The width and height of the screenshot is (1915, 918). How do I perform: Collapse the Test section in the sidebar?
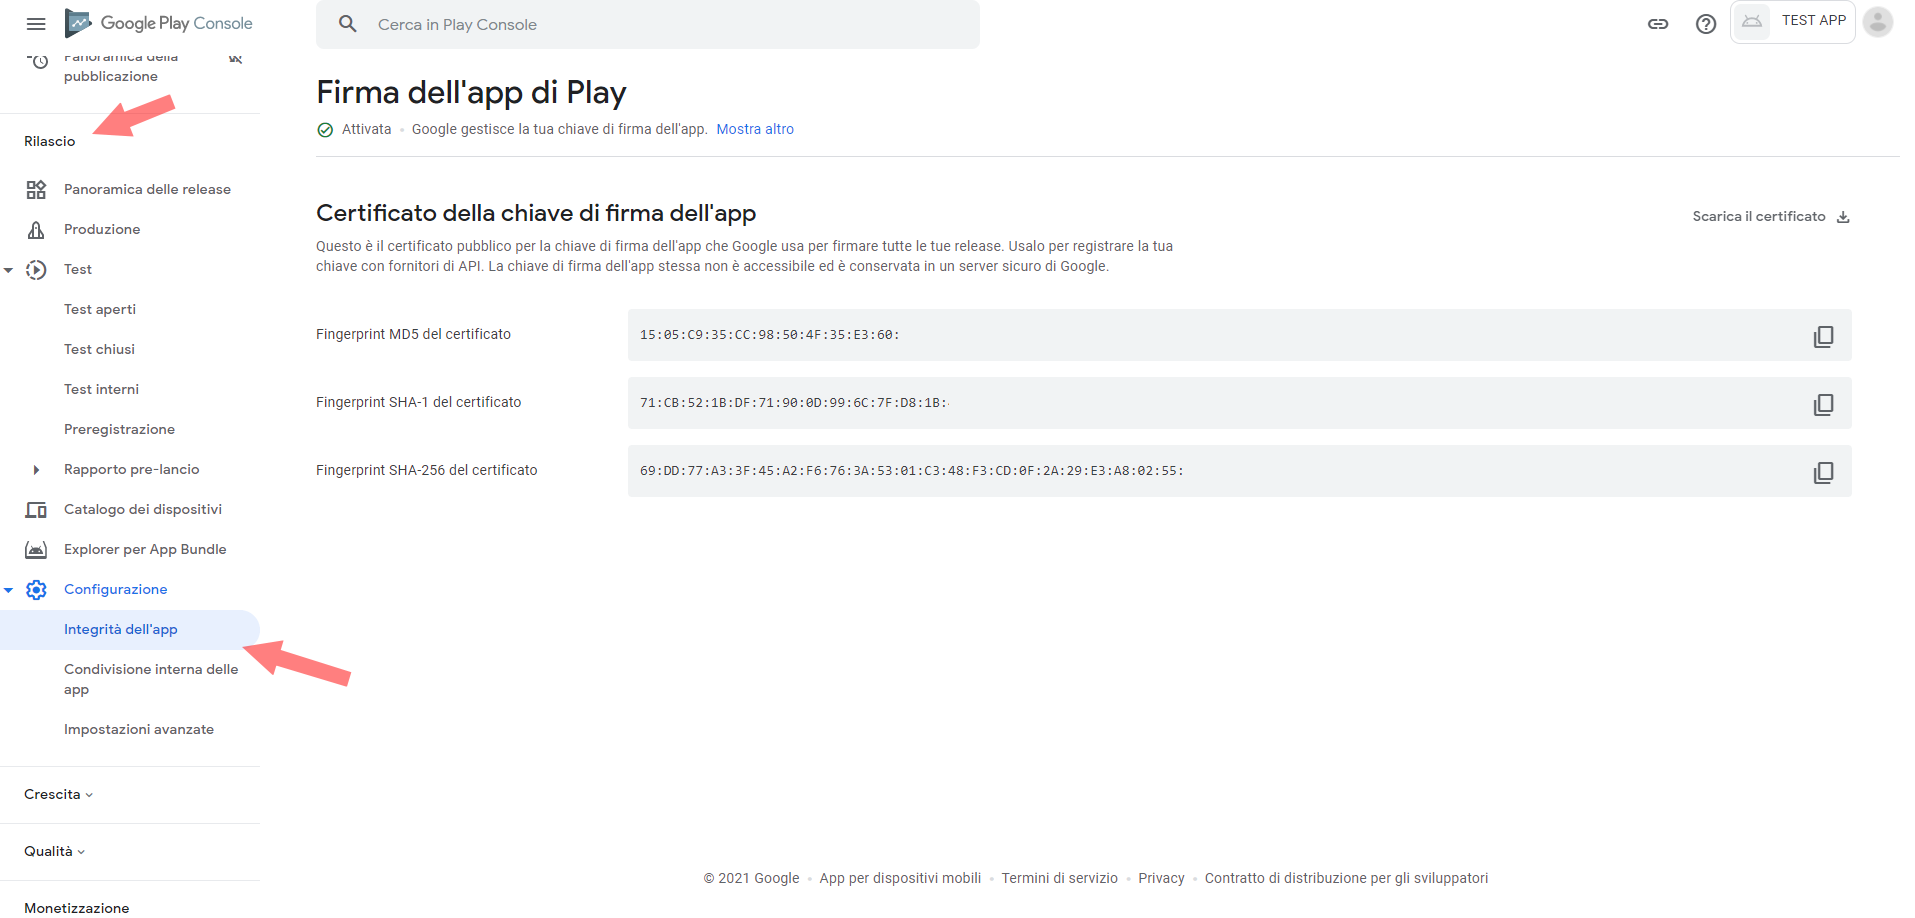point(9,269)
